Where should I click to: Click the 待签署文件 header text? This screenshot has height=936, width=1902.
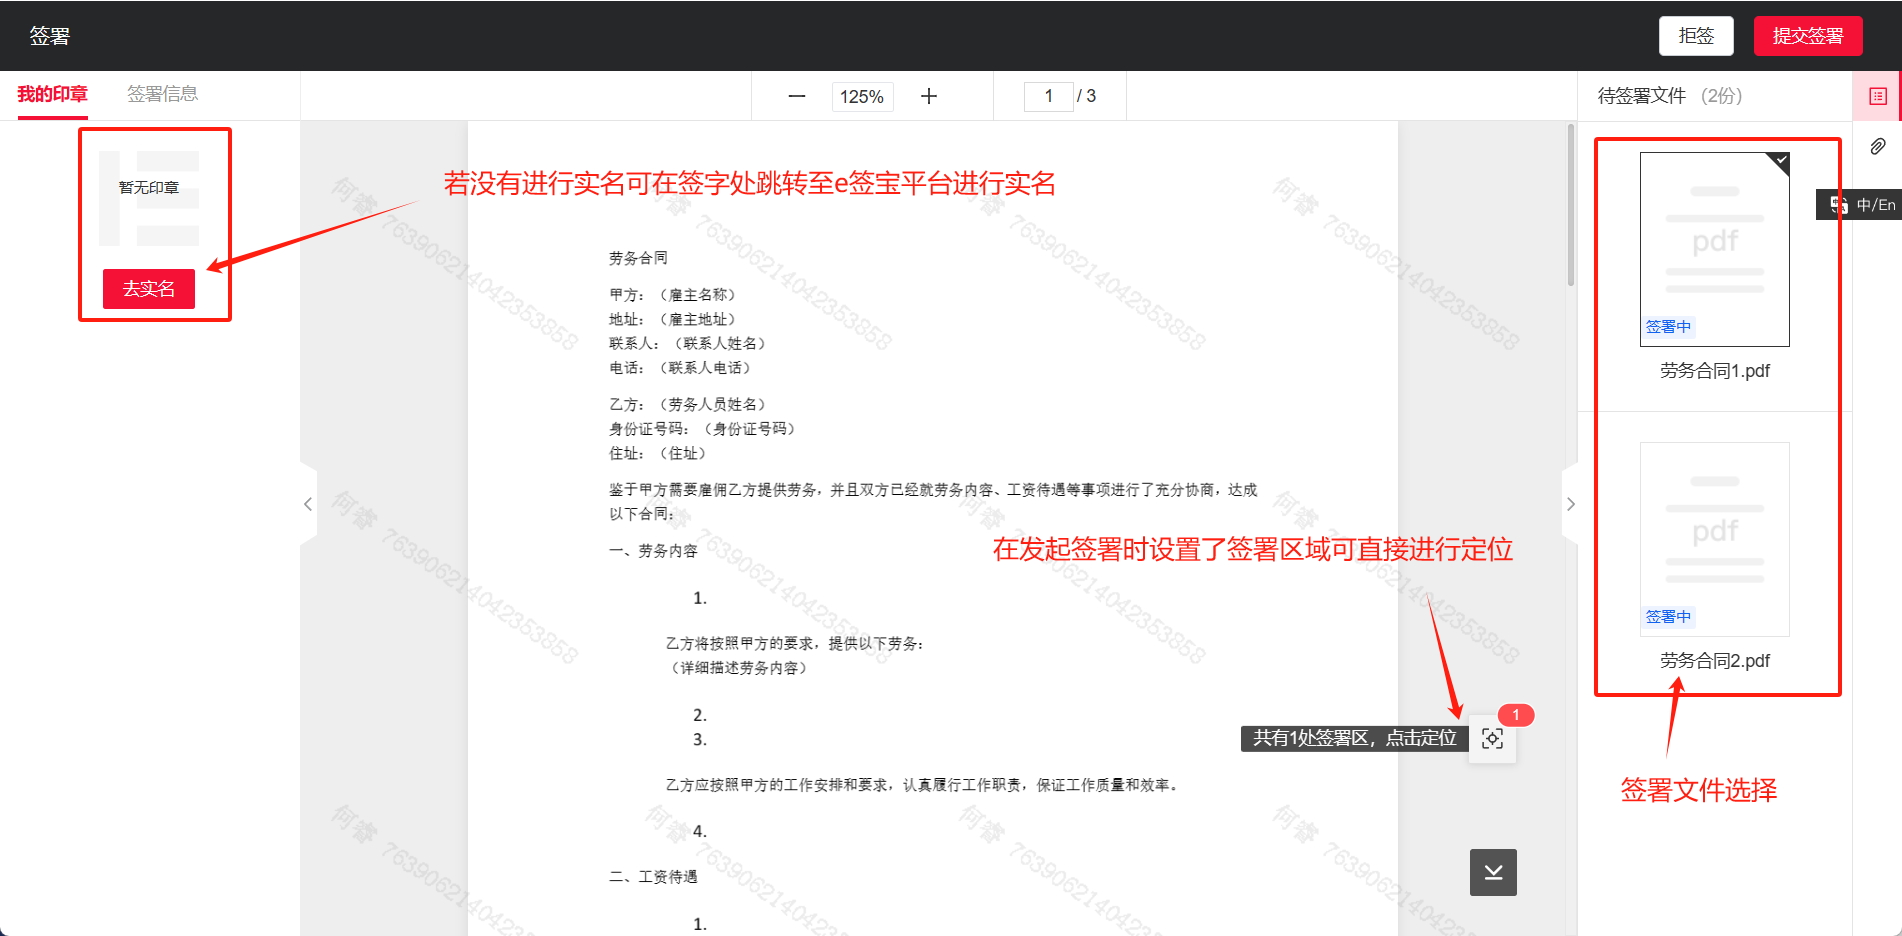(1642, 96)
